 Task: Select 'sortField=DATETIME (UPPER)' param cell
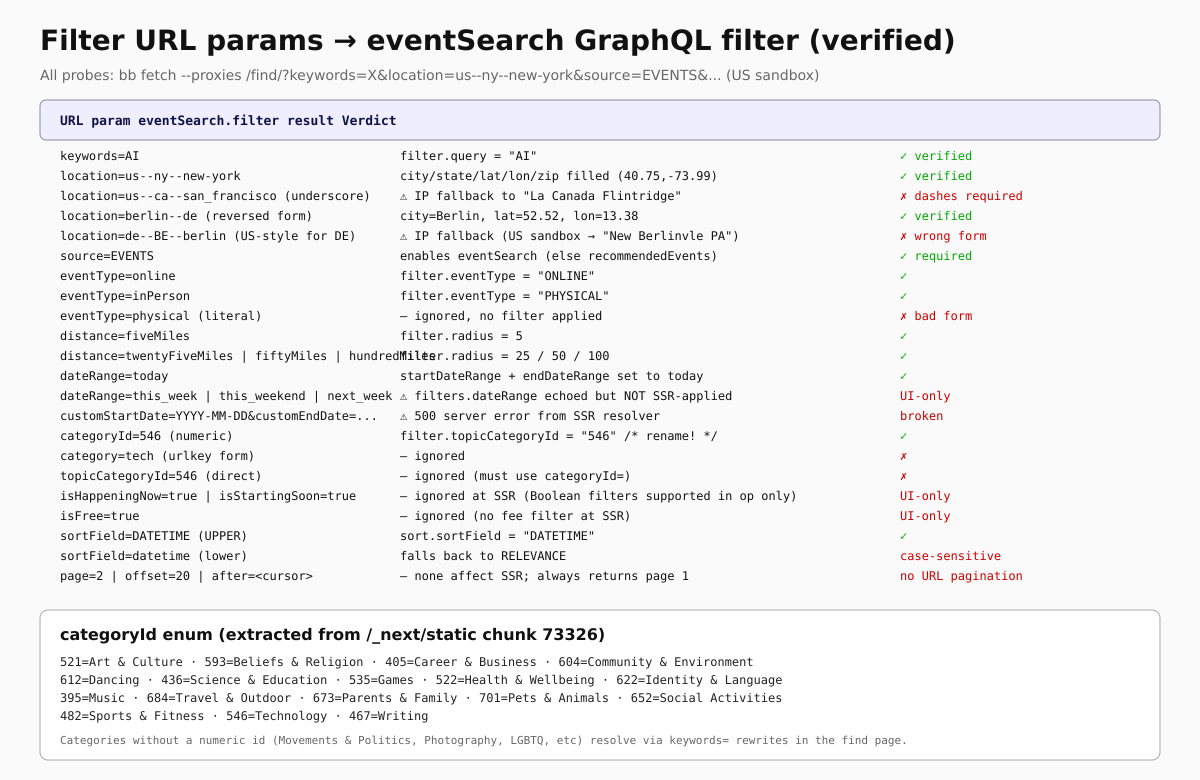pos(154,536)
